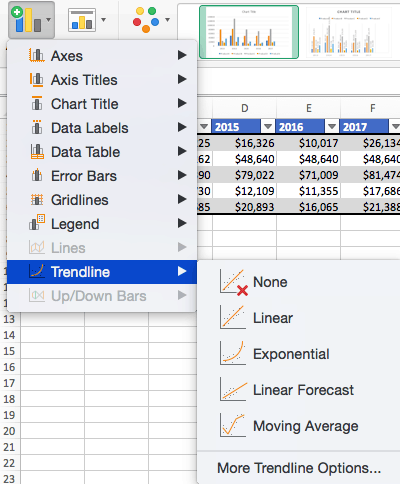Click the Axes menu icon
The image size is (400, 484).
(x=37, y=55)
